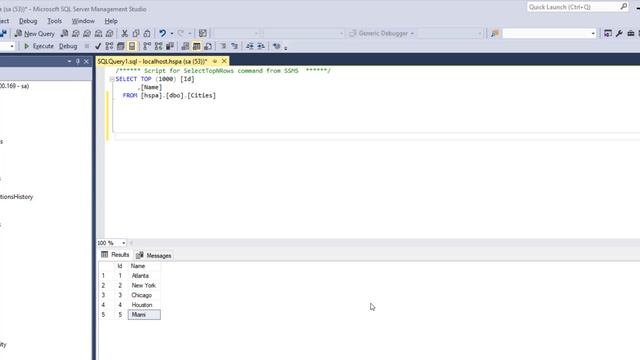The height and width of the screenshot is (360, 640).
Task: Display the Estimated Execution Plan
Action: (109, 46)
